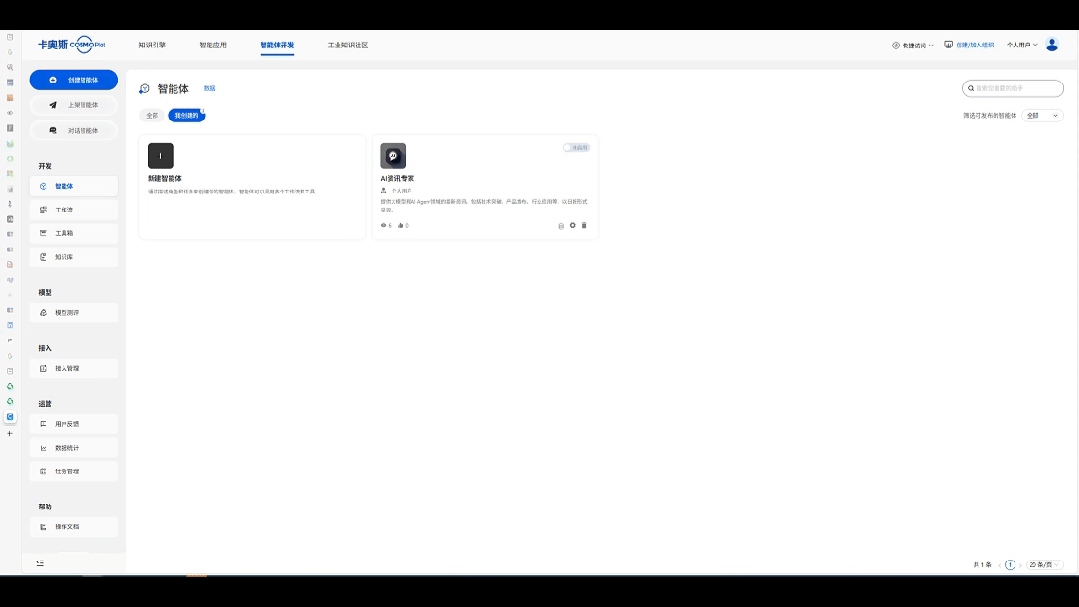Click the 卡奥斯 COSMOPlat logo
Viewport: 1079px width, 607px height.
(72, 44)
